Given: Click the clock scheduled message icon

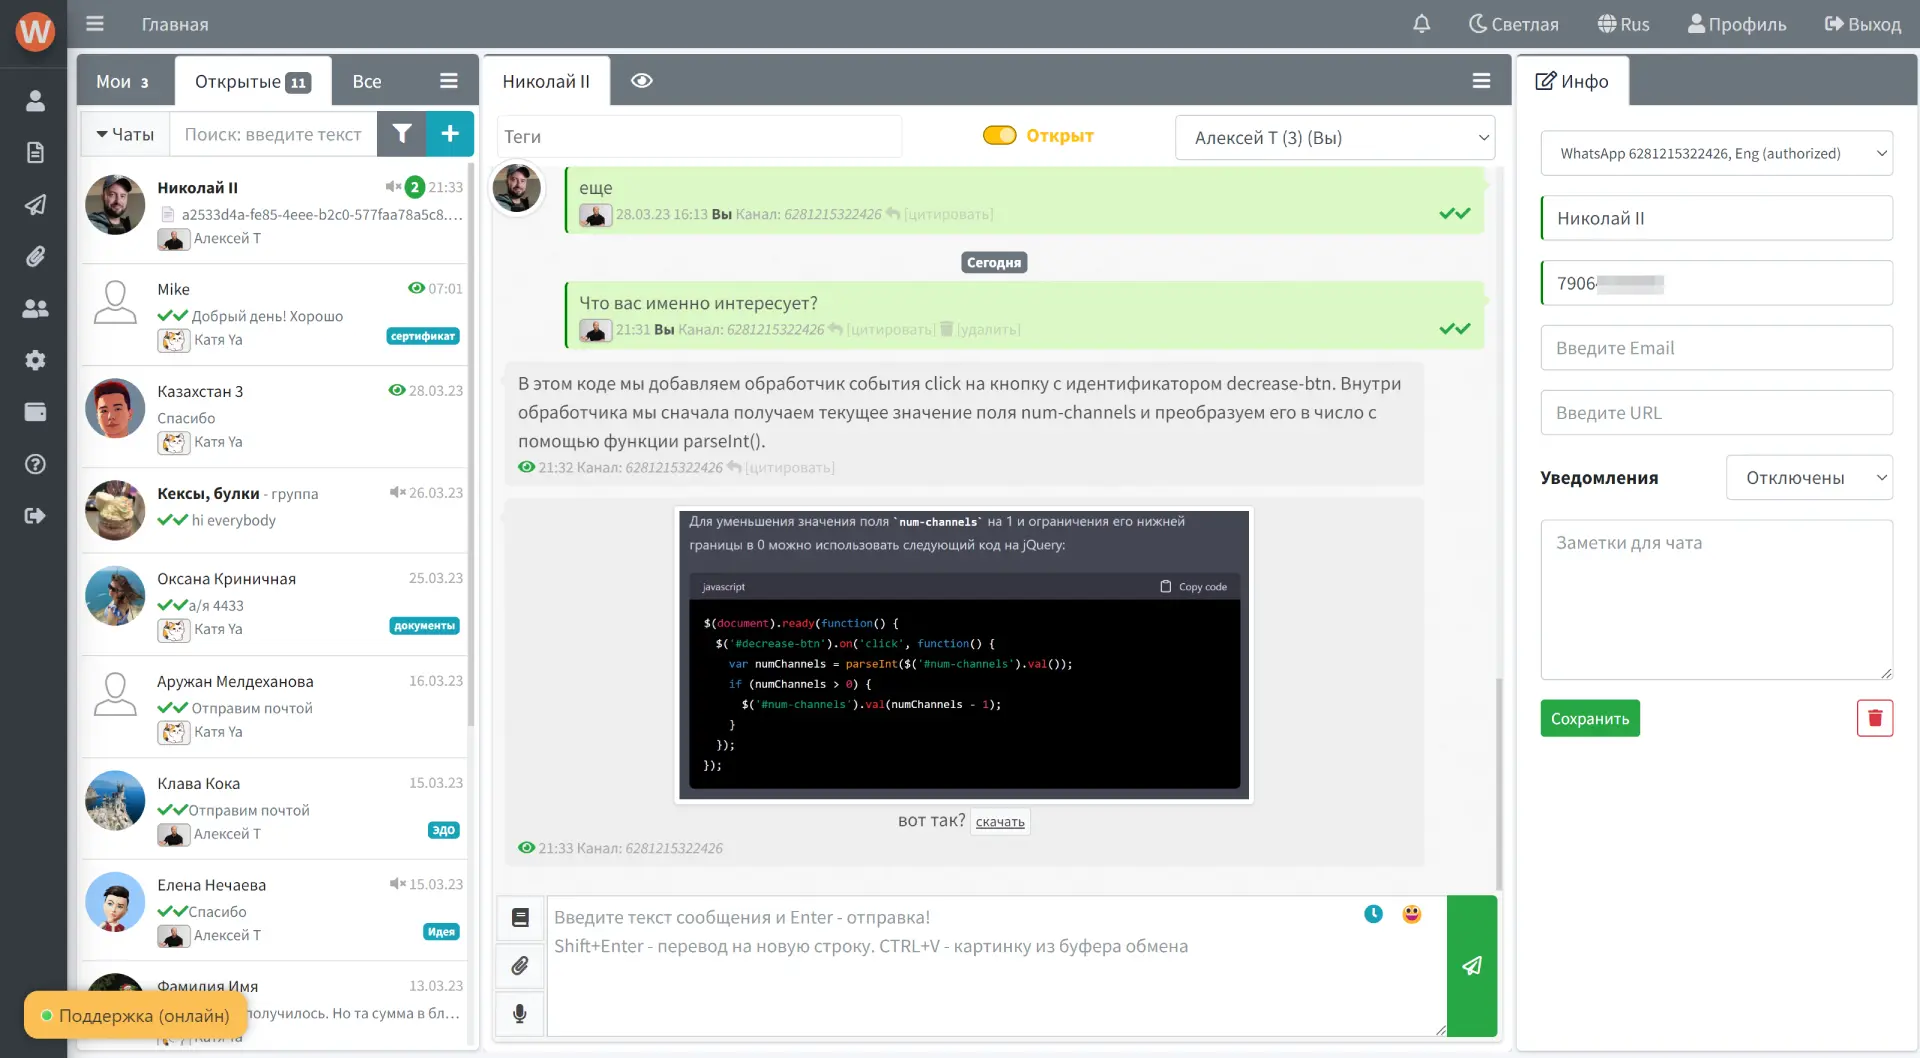Looking at the screenshot, I should click(1373, 914).
